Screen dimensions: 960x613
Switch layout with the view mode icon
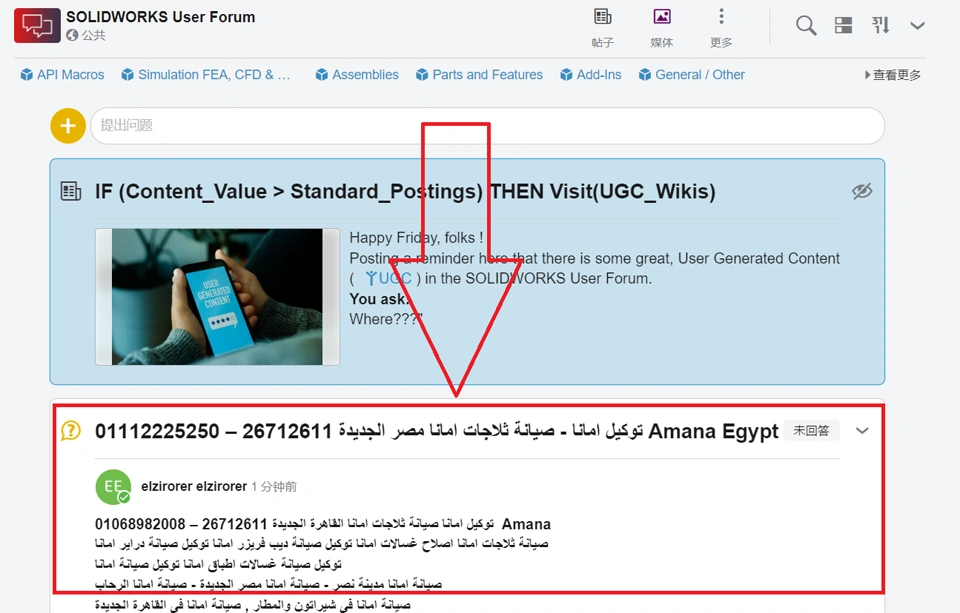coord(843,25)
